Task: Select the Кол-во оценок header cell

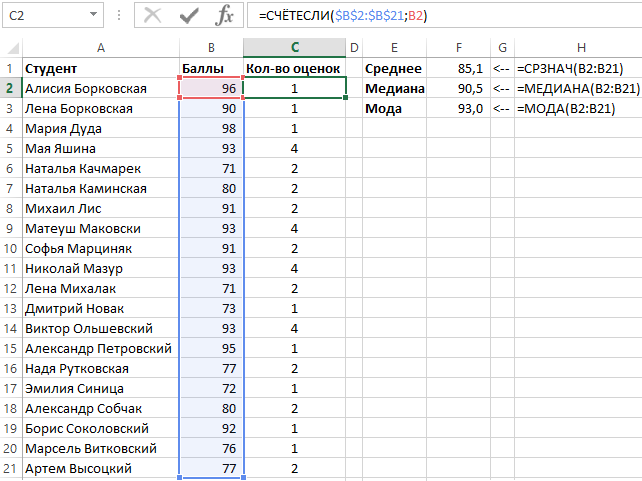Action: [294, 68]
